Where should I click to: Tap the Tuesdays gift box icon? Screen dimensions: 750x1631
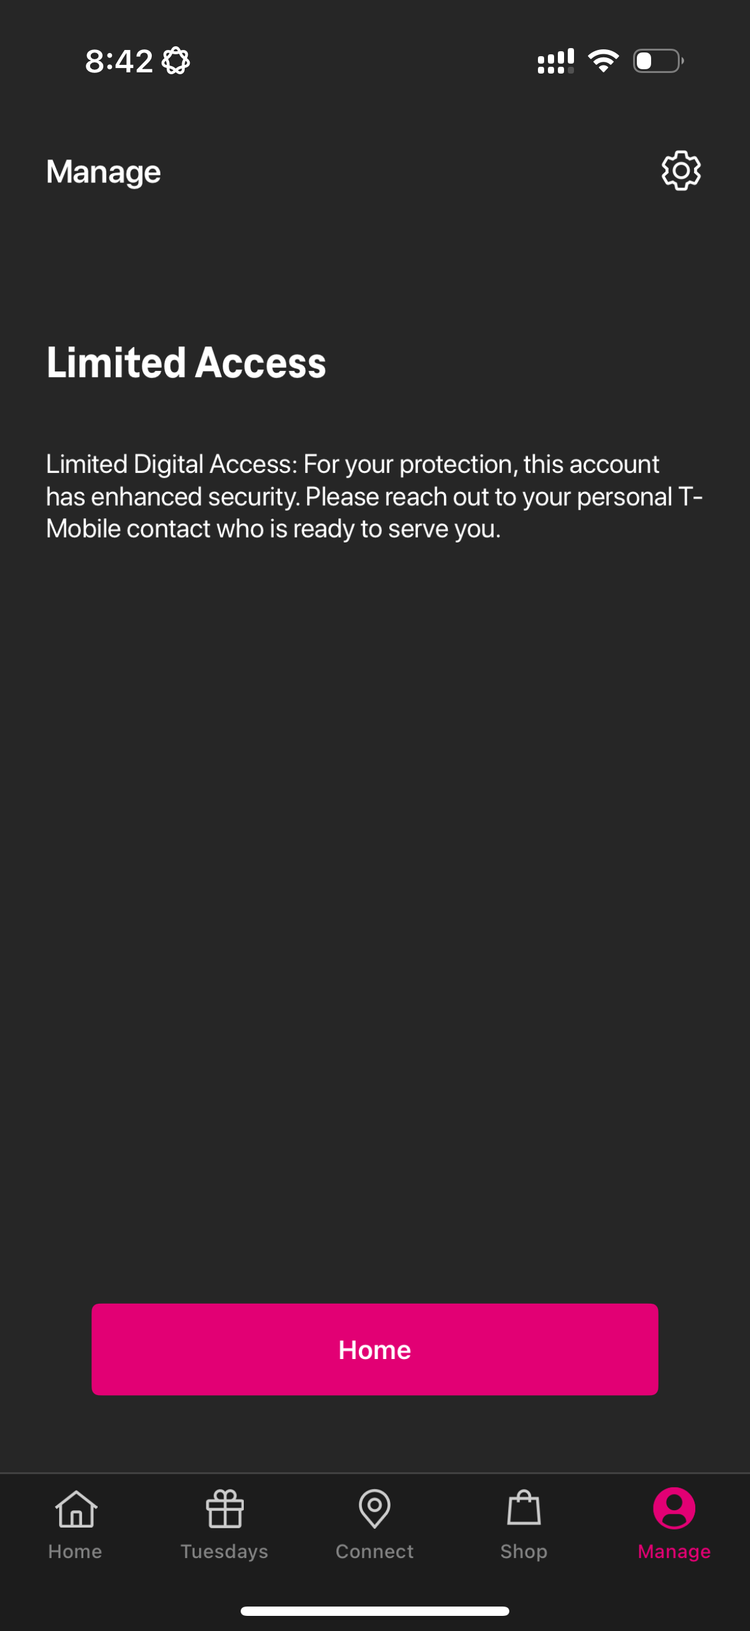(225, 1509)
